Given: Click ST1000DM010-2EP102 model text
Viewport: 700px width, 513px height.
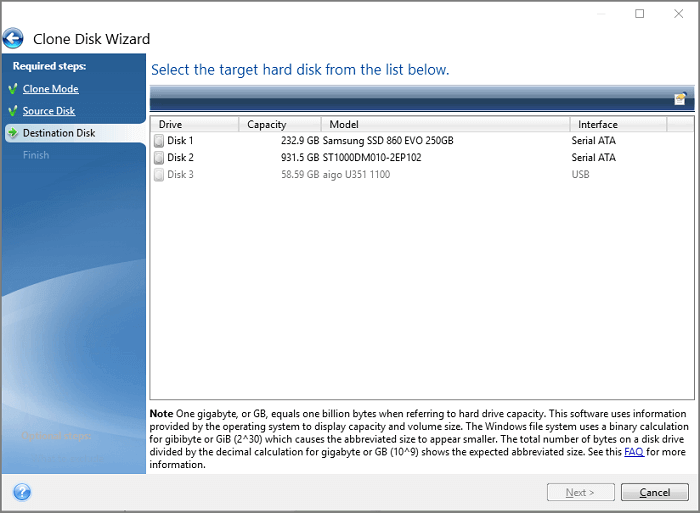Looking at the screenshot, I should coord(372,158).
